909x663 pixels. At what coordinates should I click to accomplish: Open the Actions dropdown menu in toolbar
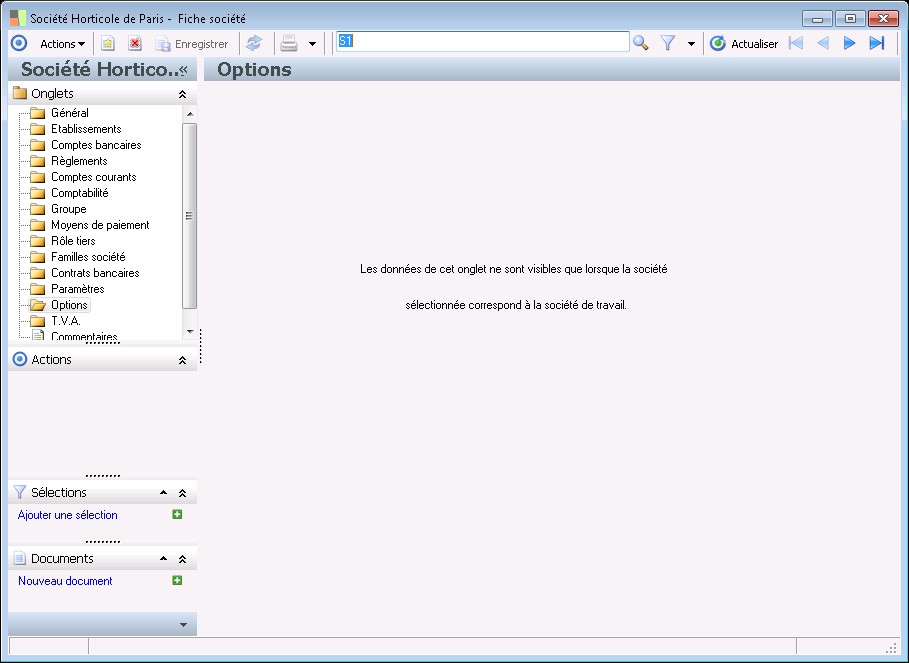click(x=62, y=44)
